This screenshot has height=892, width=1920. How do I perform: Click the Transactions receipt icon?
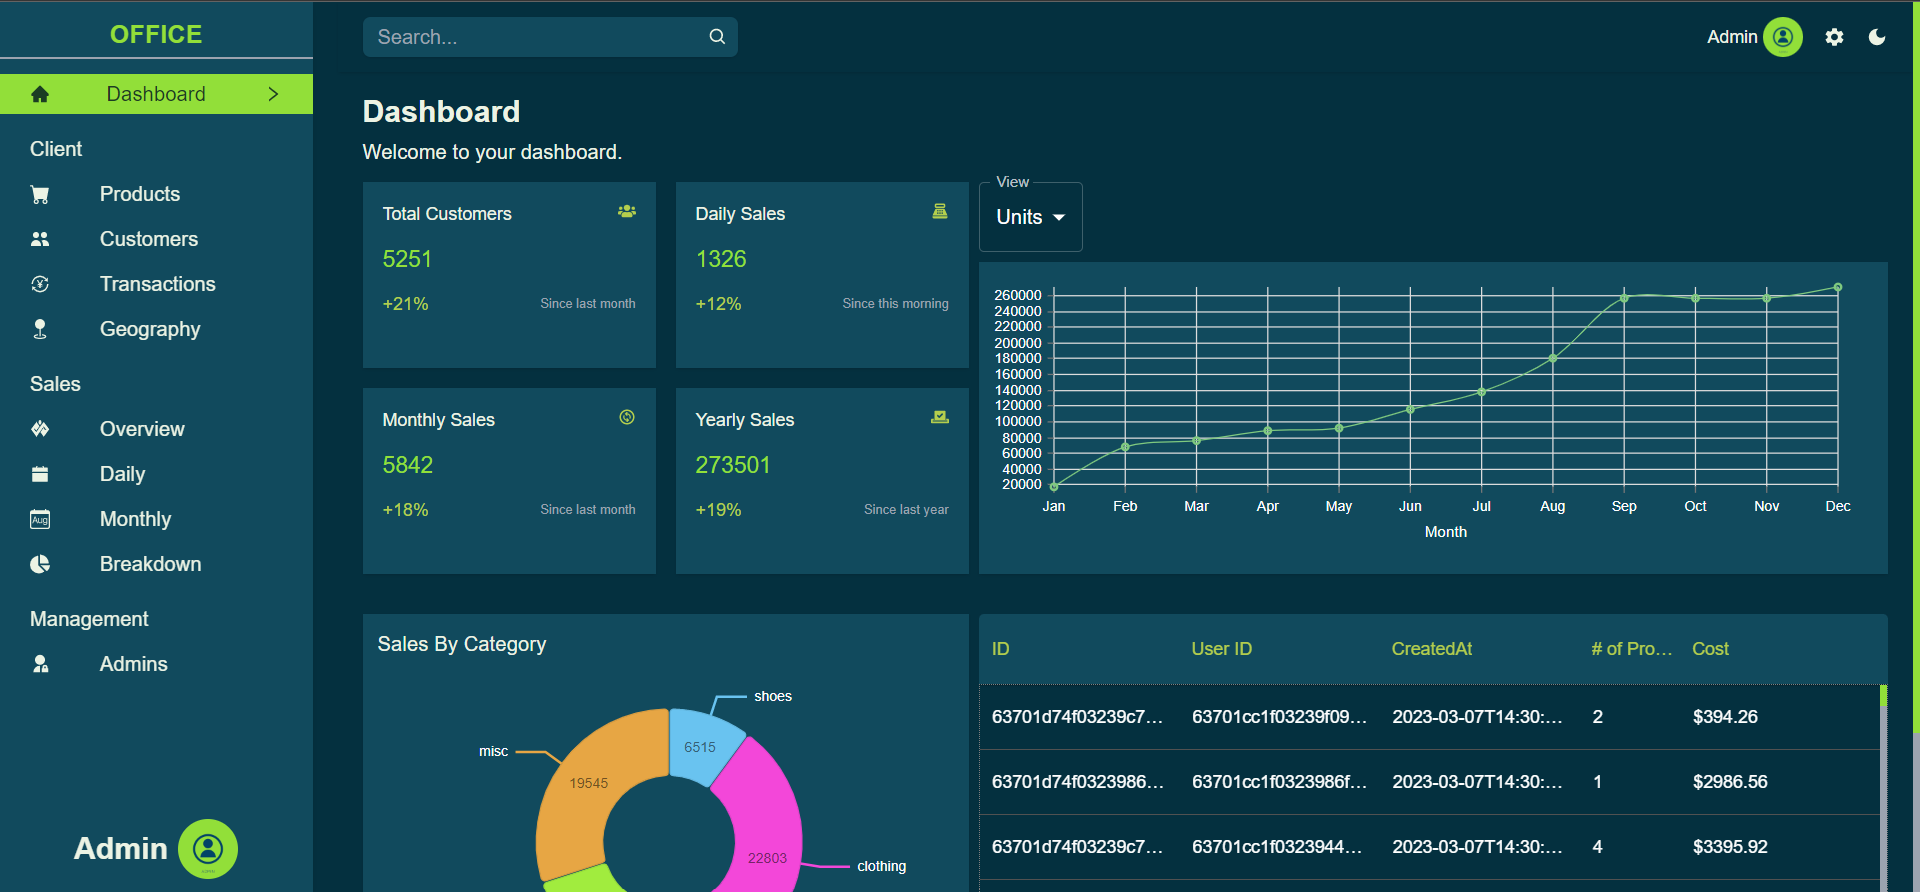pyautogui.click(x=40, y=284)
